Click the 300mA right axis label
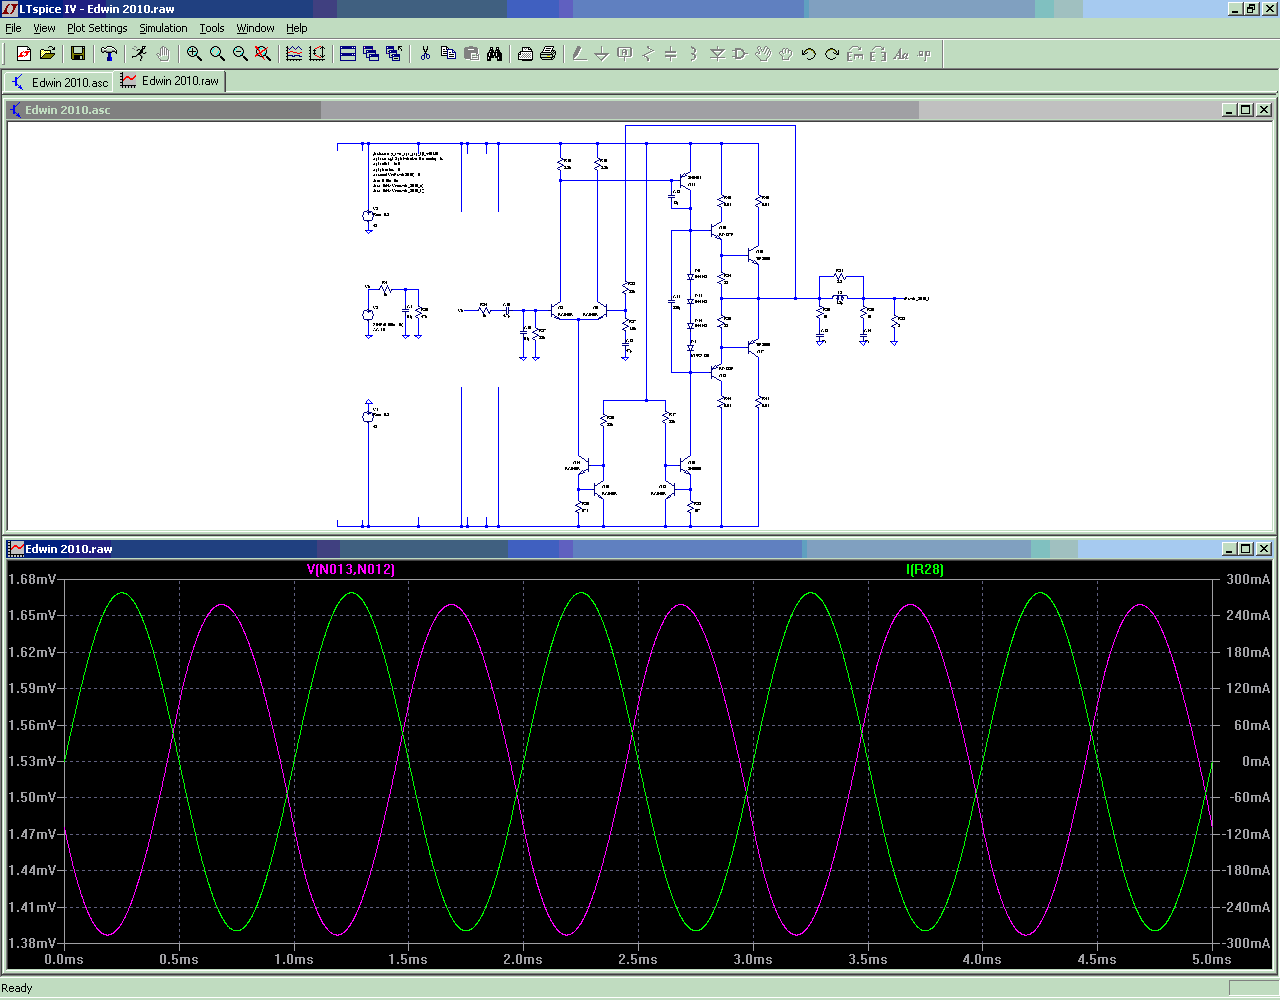The width and height of the screenshot is (1280, 1000). pos(1248,579)
